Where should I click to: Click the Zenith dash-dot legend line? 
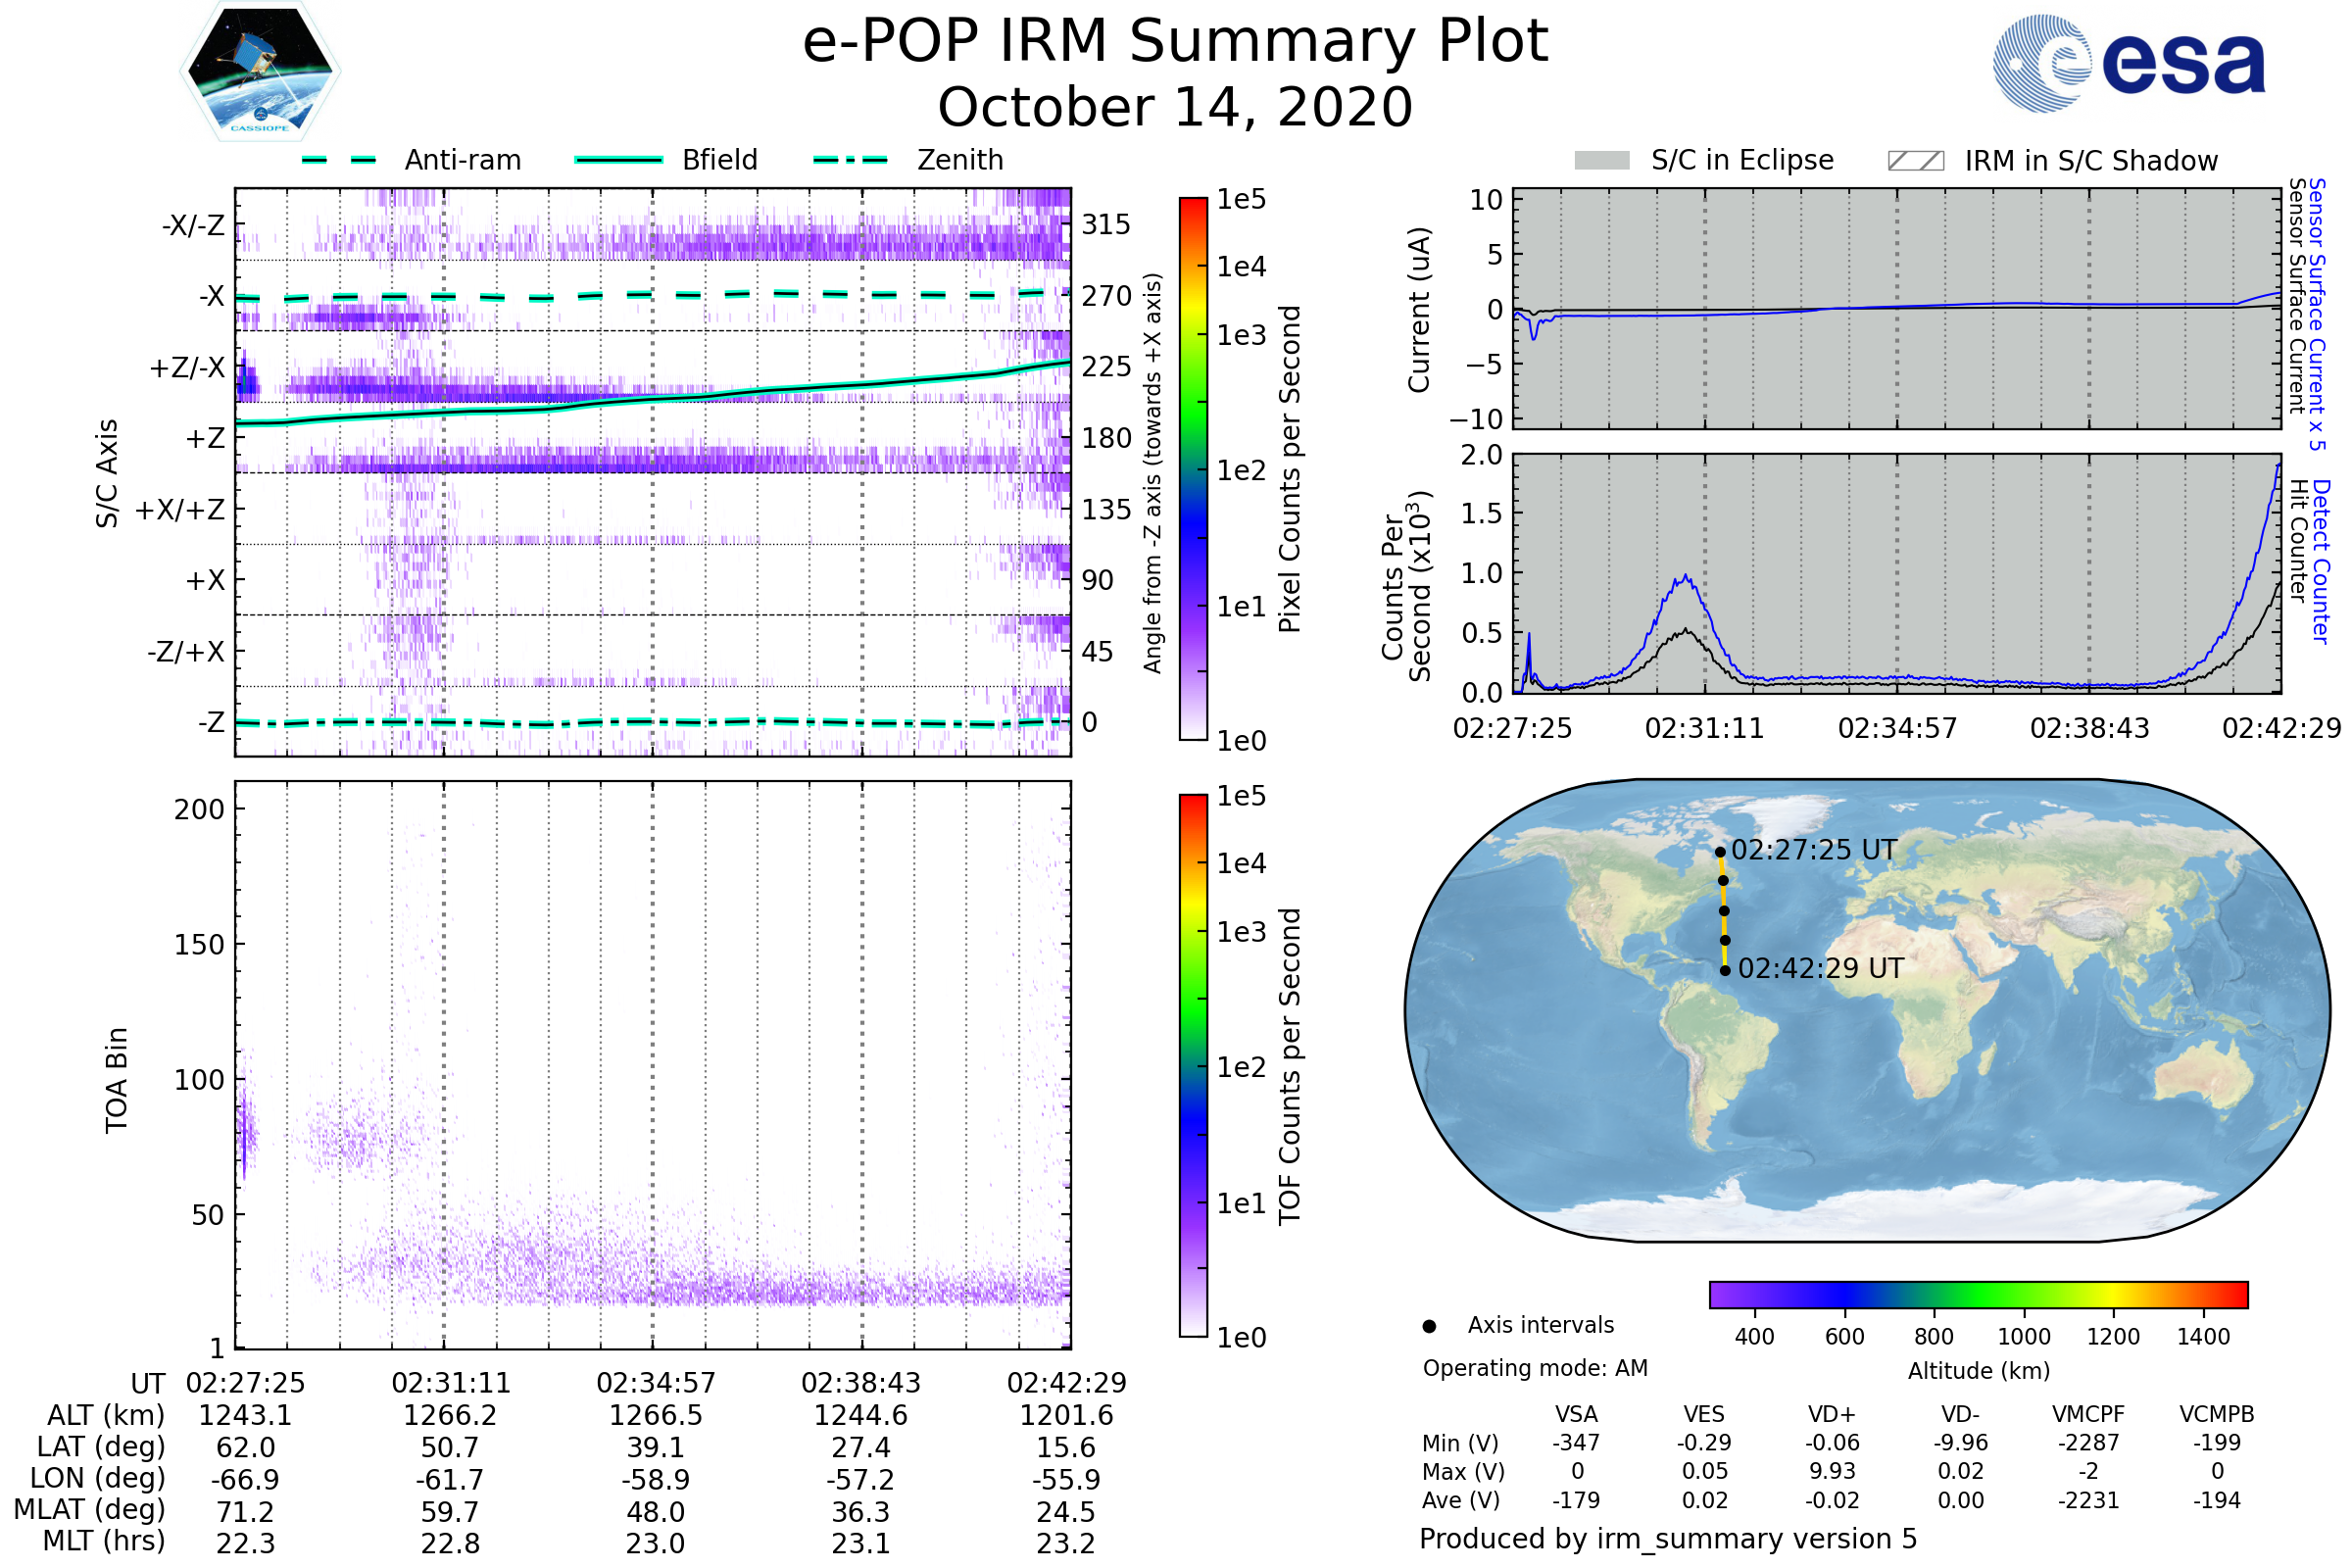point(850,160)
